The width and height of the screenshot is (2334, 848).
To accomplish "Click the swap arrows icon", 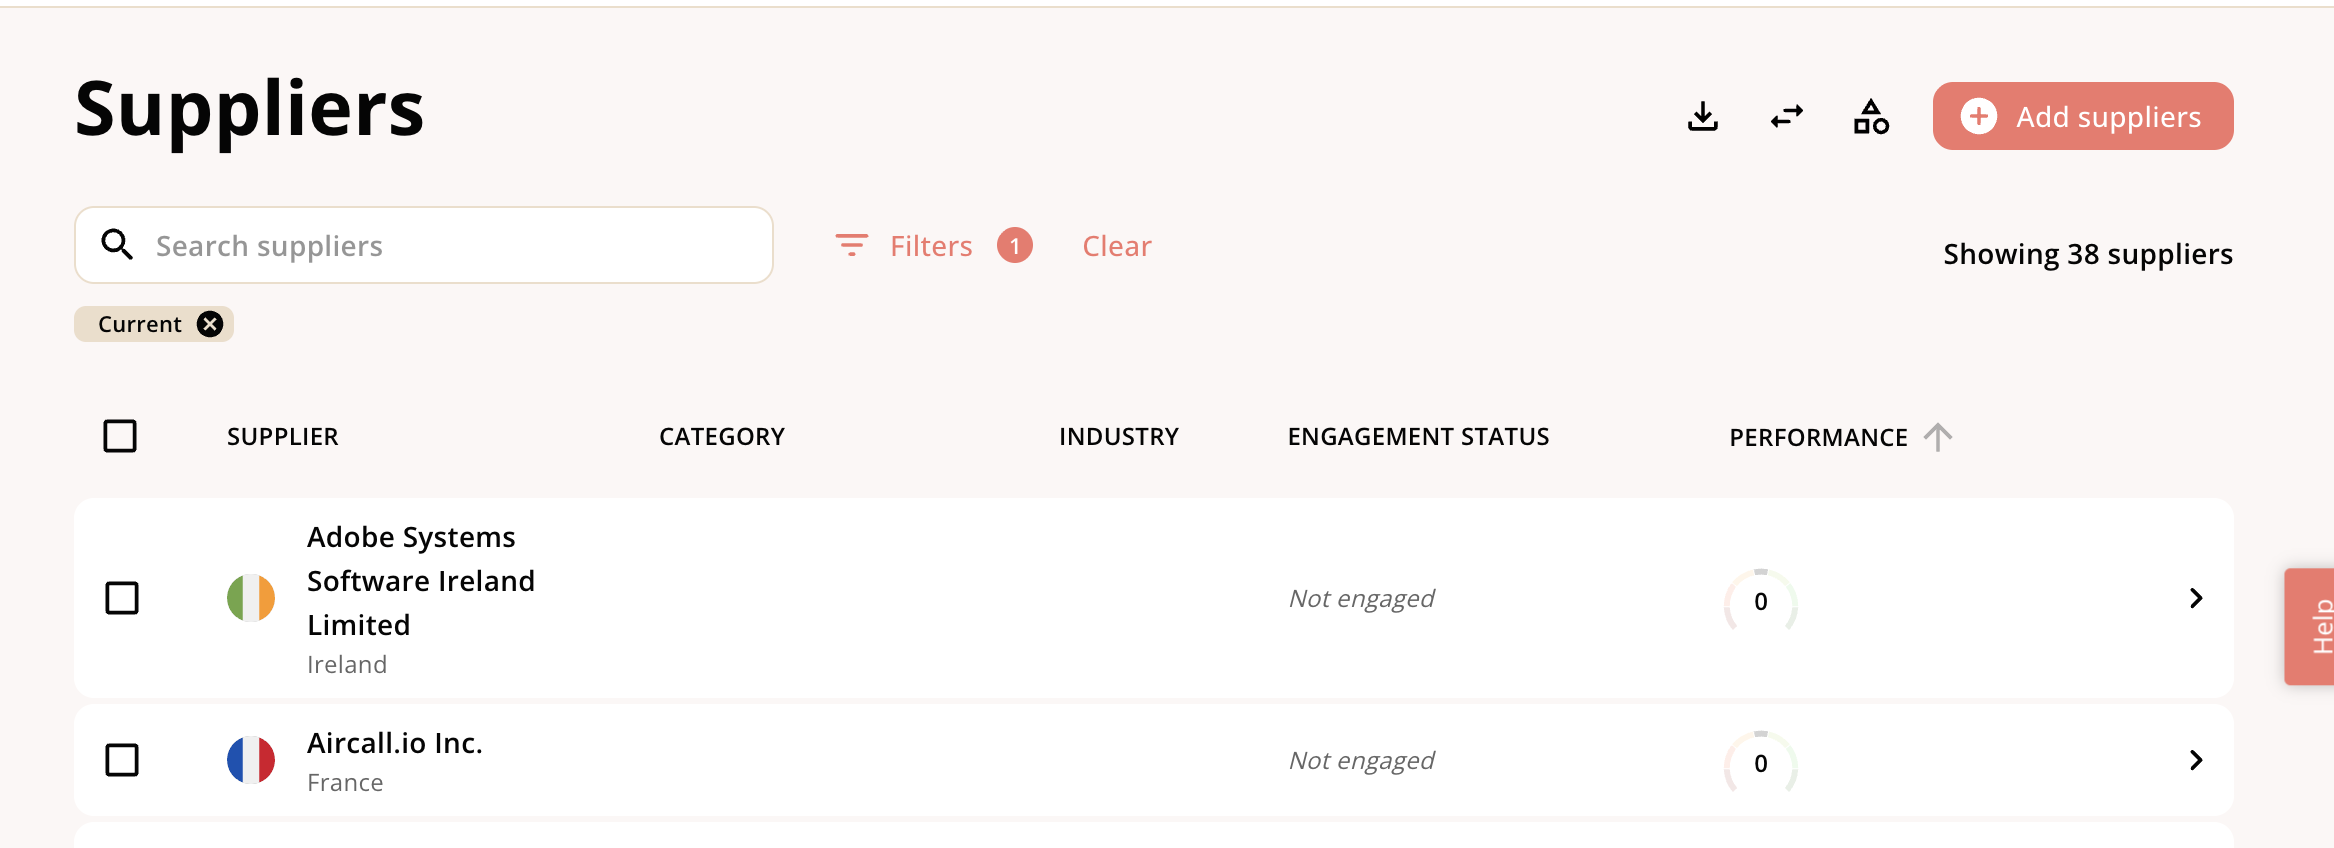I will [x=1786, y=117].
